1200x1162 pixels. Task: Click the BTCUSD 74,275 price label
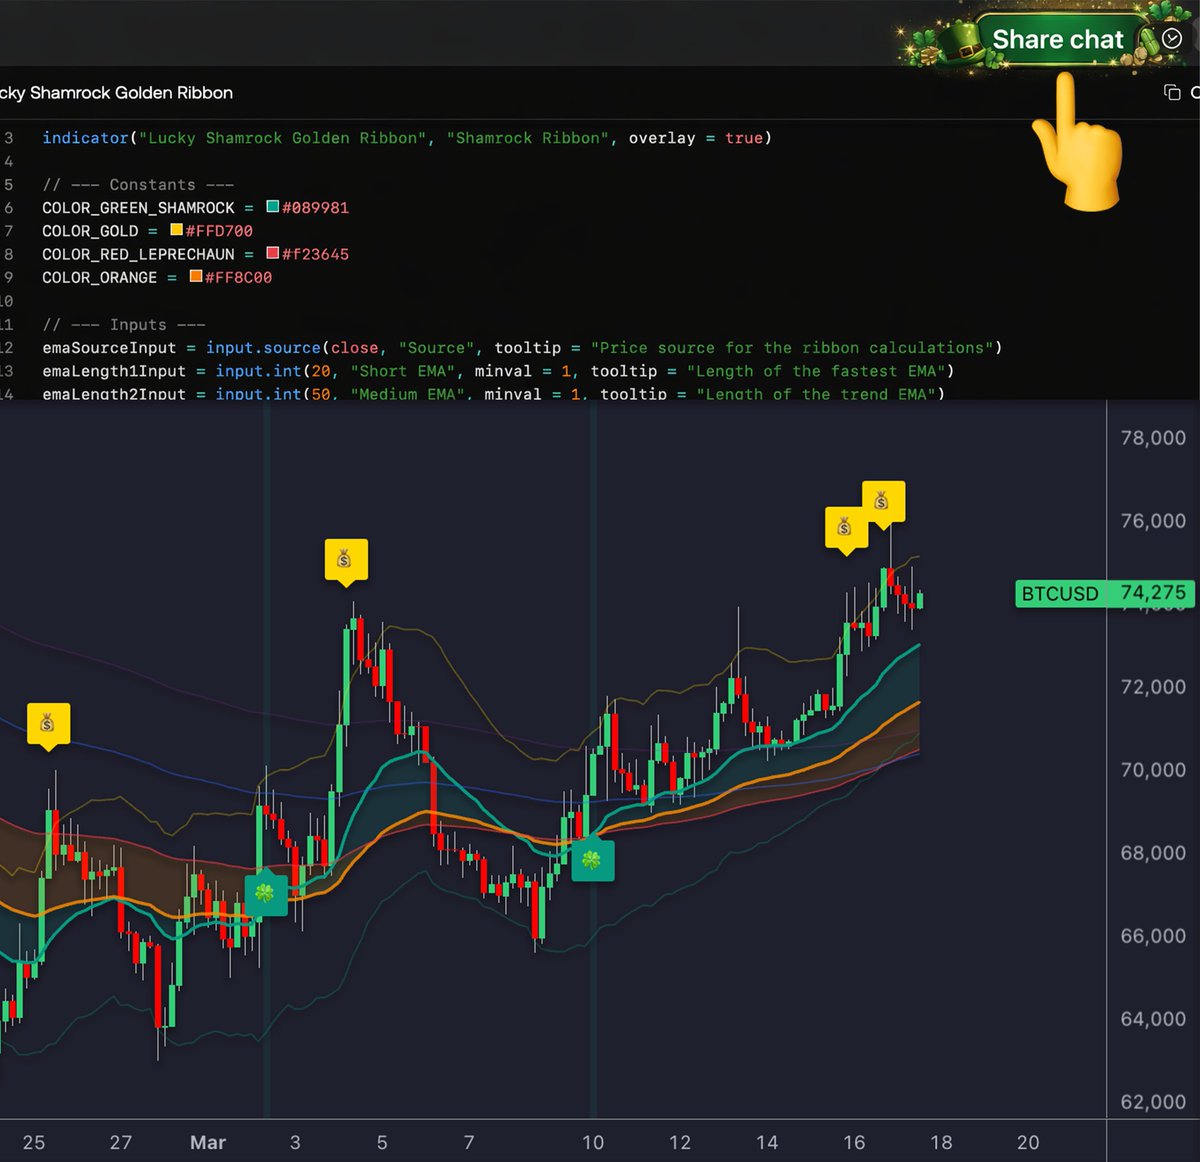1104,593
